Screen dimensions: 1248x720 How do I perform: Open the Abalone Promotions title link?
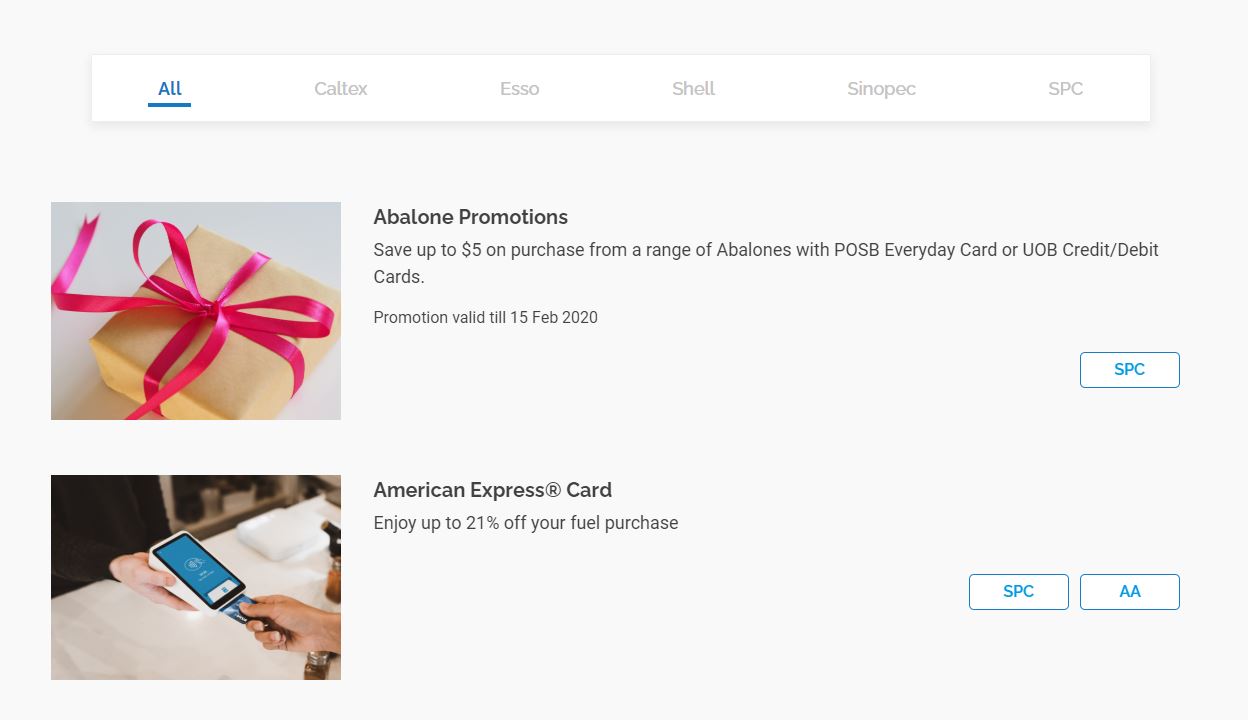470,217
